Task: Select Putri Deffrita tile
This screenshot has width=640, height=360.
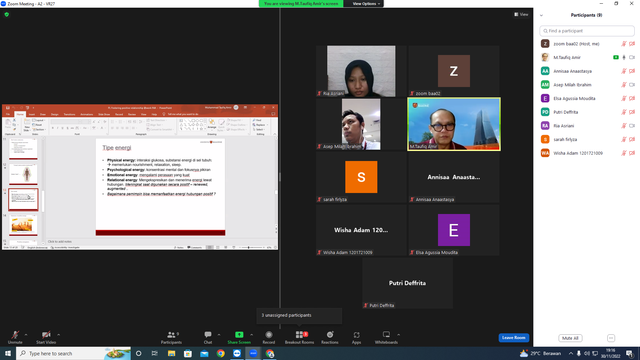Action: (407, 283)
